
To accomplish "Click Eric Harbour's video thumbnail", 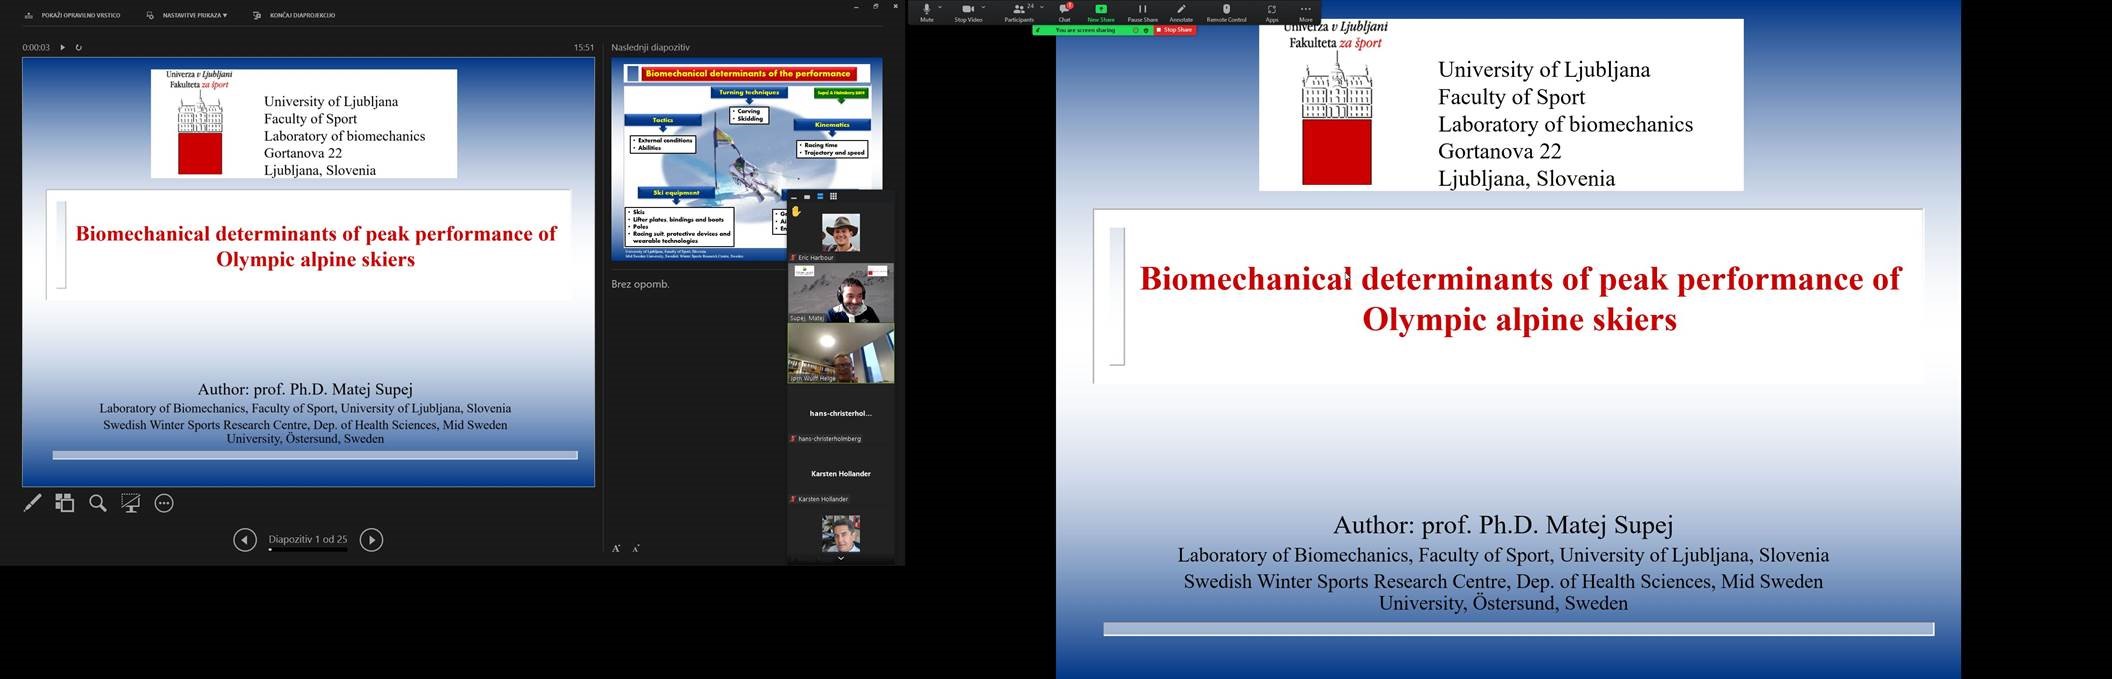I will click(x=841, y=233).
